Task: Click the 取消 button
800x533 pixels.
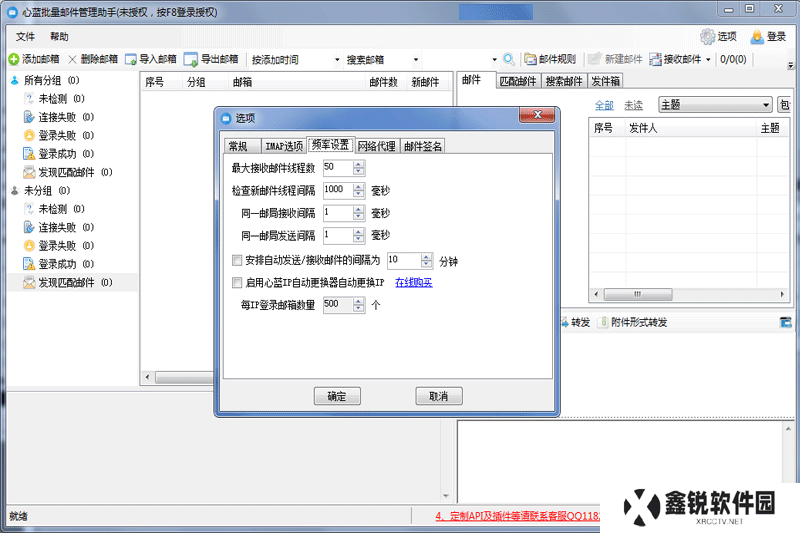Action: pyautogui.click(x=439, y=396)
